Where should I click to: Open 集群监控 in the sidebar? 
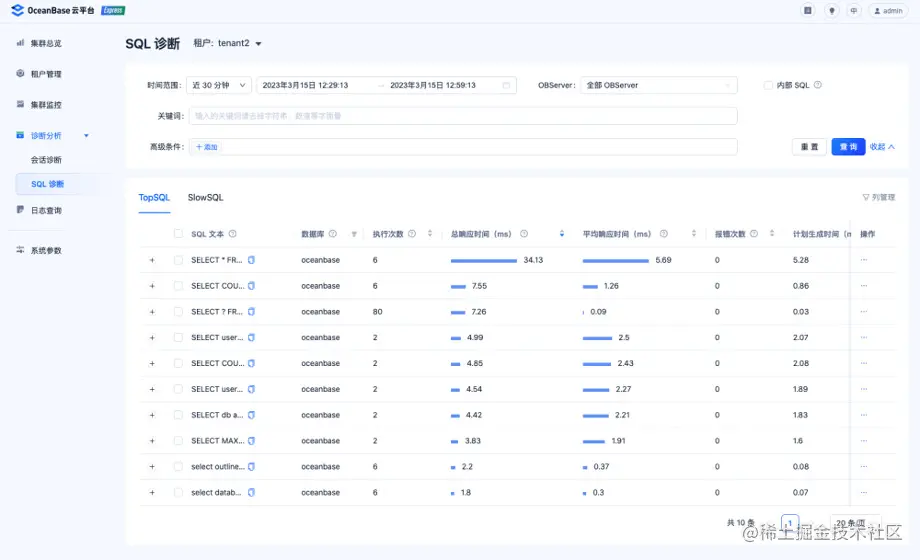[46, 104]
